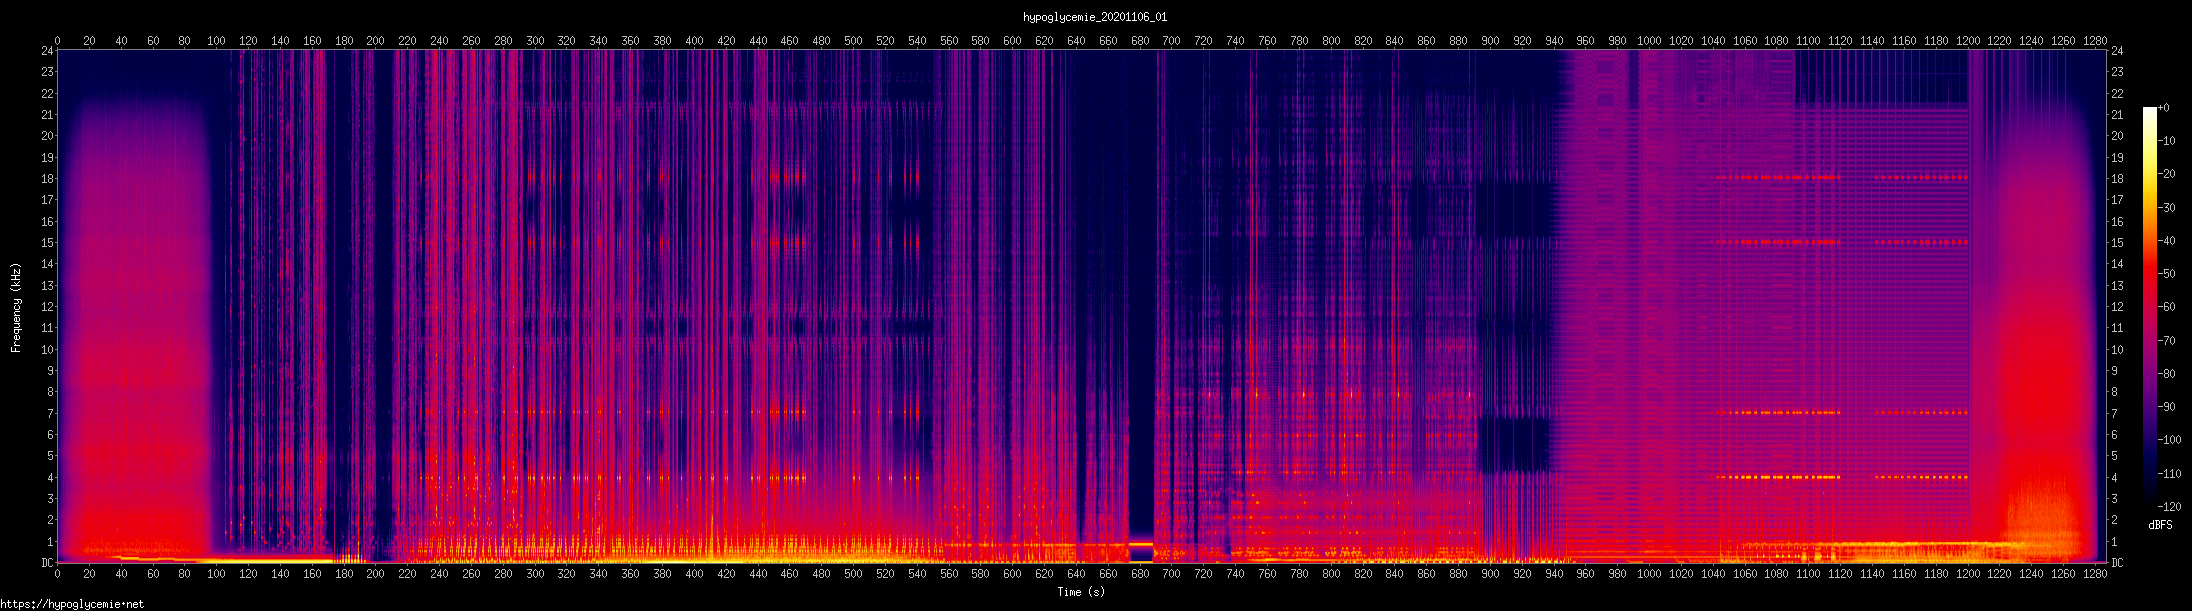
Task: Select the 1280 tick on bottom time axis
Action: click(x=2095, y=574)
